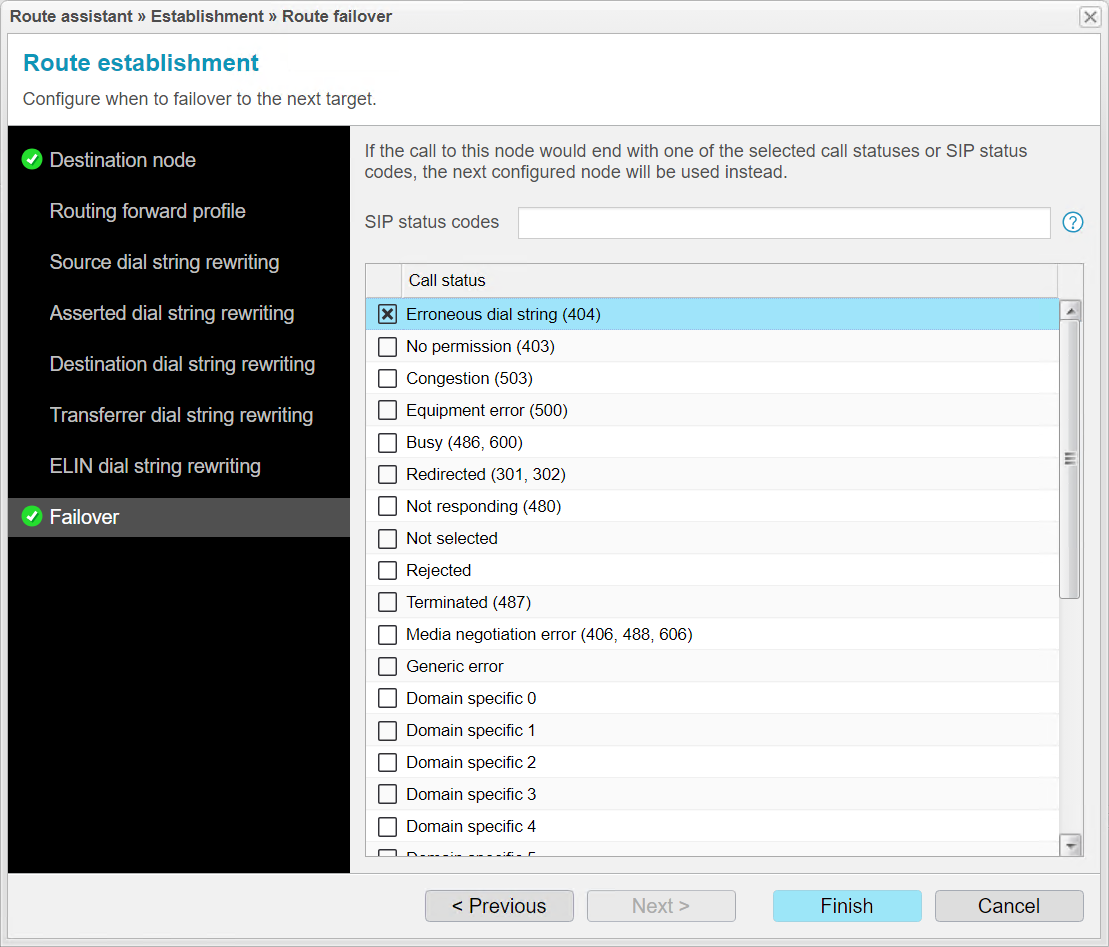Select Asserted dial string rewriting step

pos(179,313)
